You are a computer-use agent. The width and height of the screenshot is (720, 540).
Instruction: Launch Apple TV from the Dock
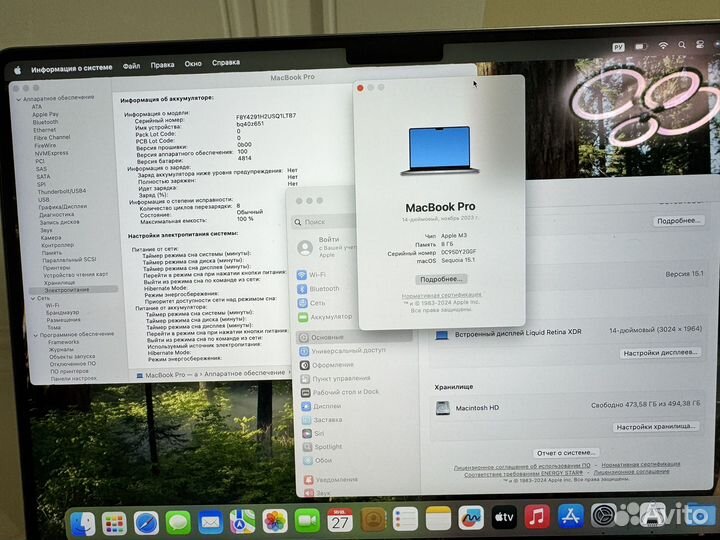(x=504, y=518)
